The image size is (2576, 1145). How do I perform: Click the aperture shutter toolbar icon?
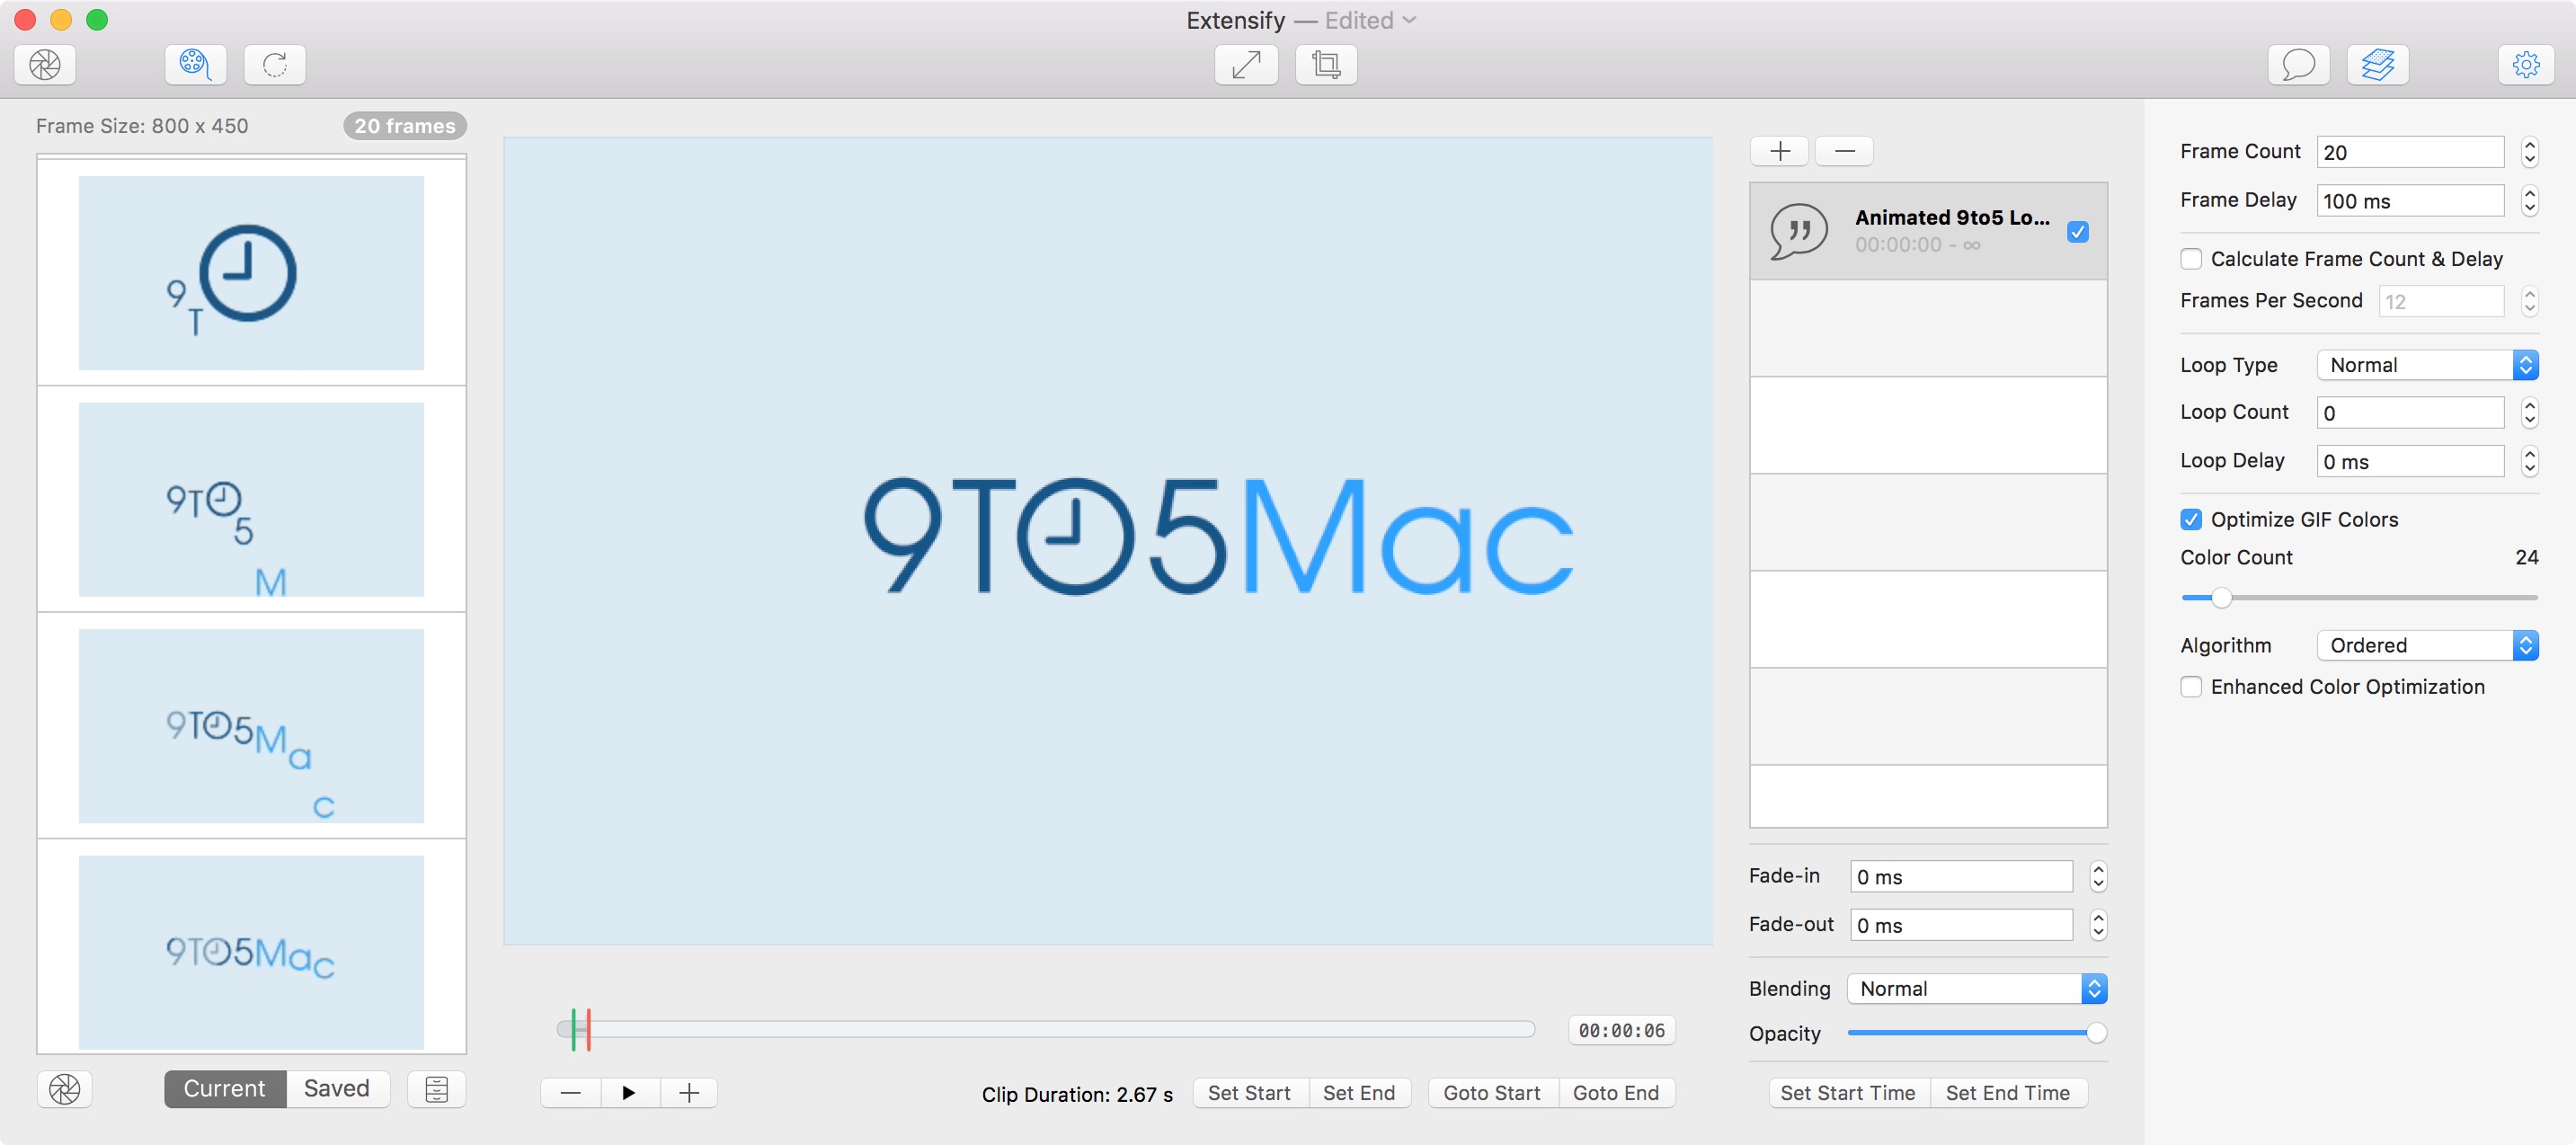coord(45,65)
